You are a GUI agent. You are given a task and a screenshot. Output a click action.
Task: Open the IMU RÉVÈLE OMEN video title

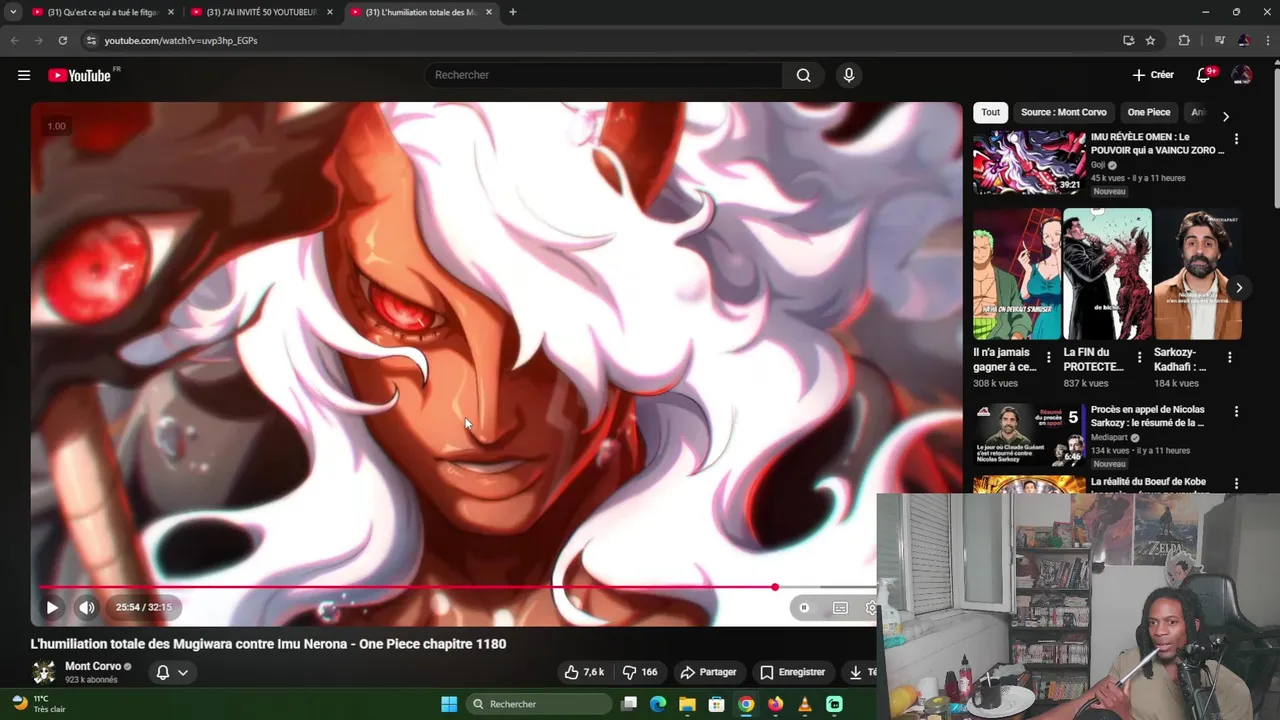[x=1157, y=143]
